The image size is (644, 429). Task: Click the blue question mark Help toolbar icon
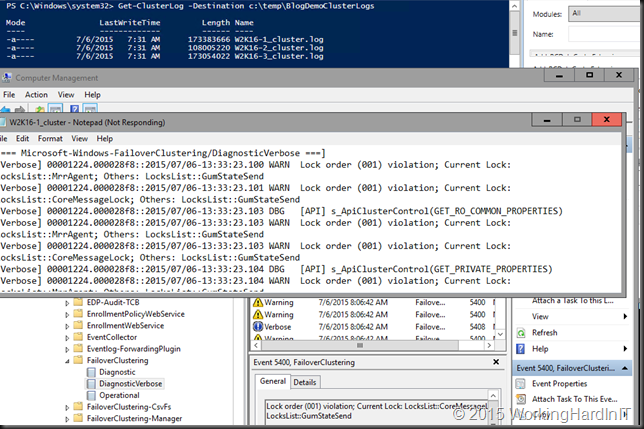(x=74, y=109)
